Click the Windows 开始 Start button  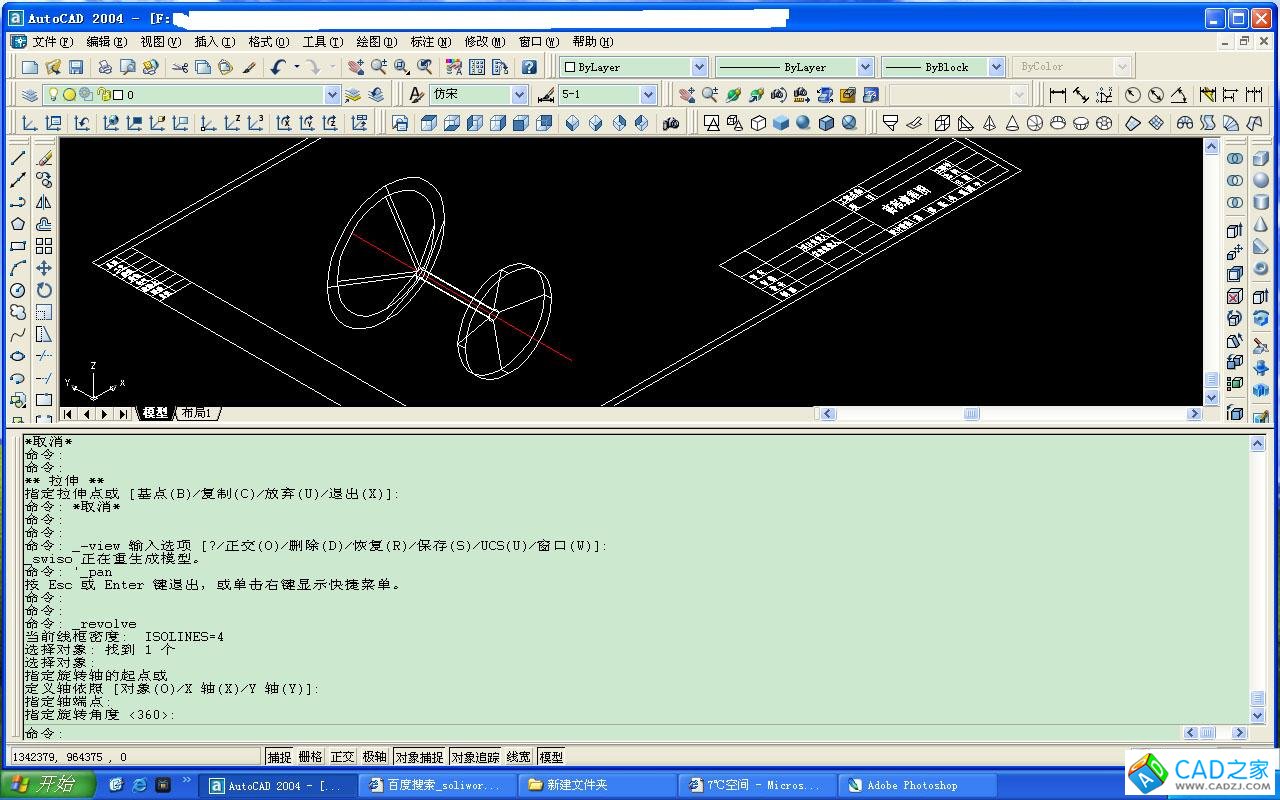[x=48, y=785]
